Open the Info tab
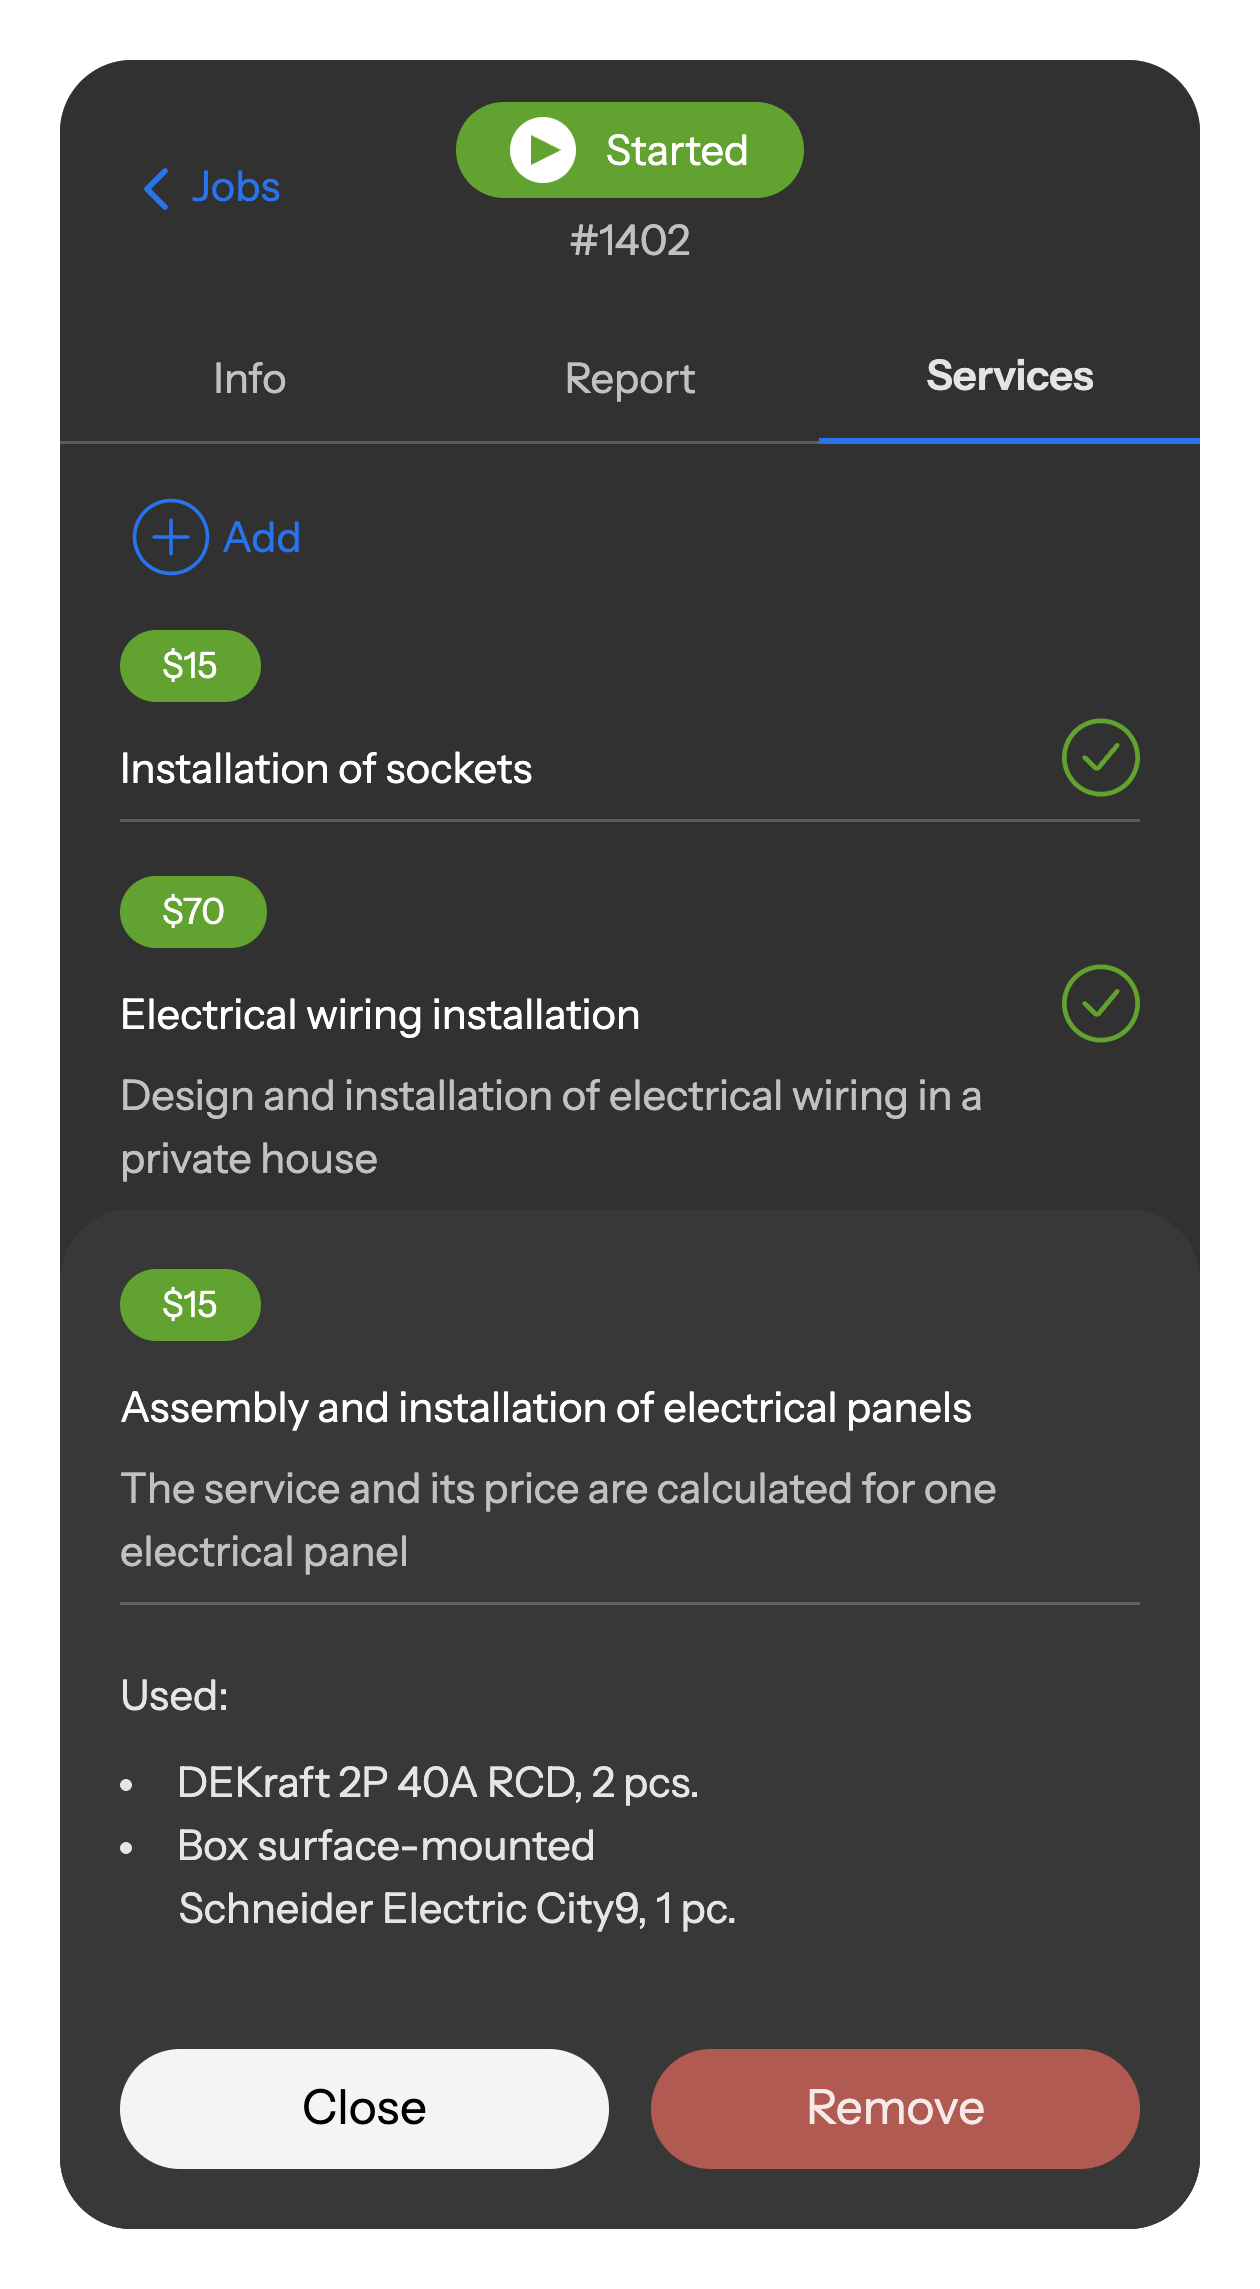The image size is (1260, 2289). click(x=250, y=379)
